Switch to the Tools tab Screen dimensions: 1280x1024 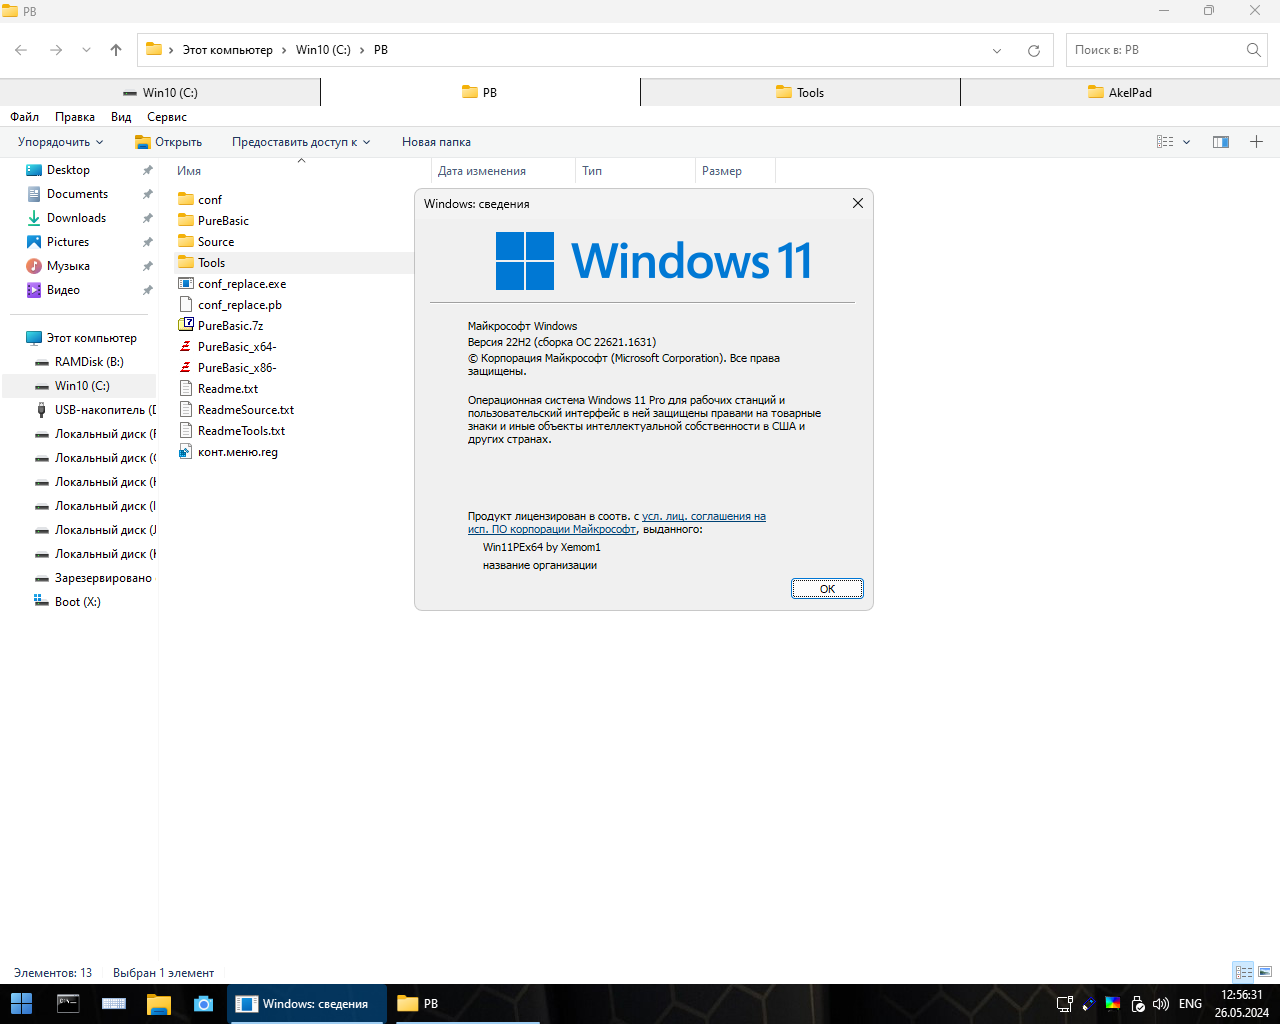(x=800, y=92)
